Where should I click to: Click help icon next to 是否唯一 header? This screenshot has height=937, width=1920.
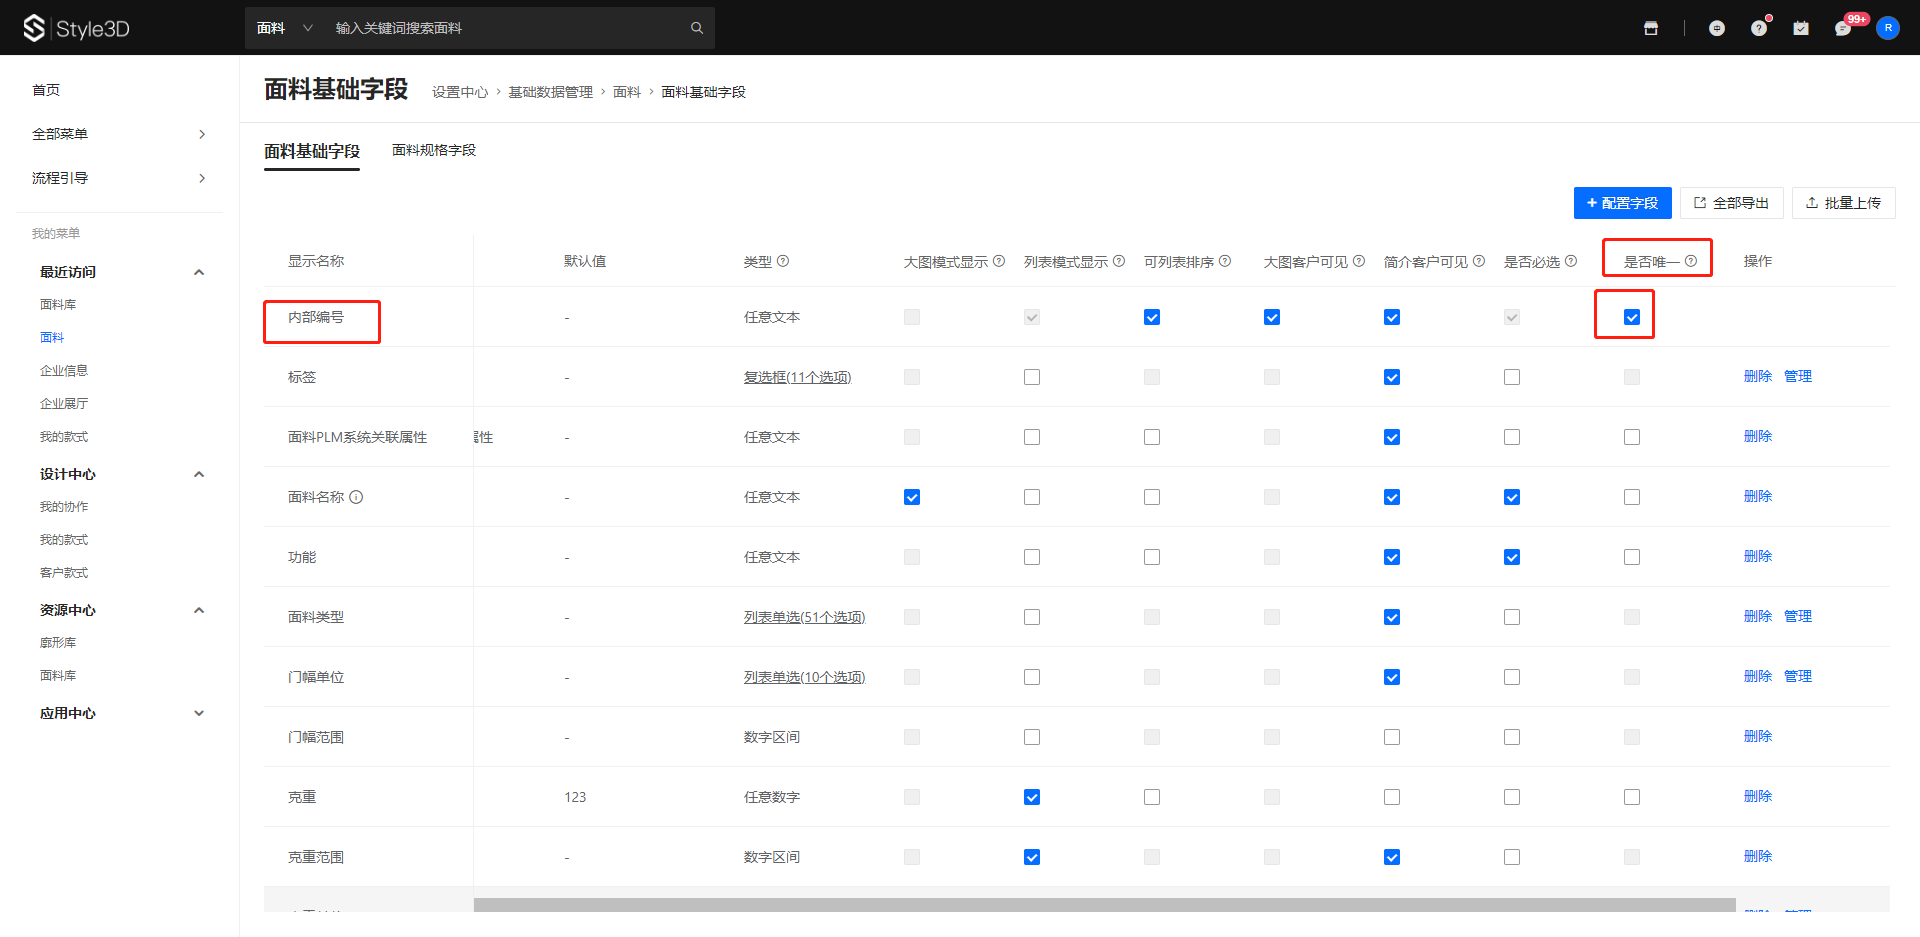(x=1691, y=261)
